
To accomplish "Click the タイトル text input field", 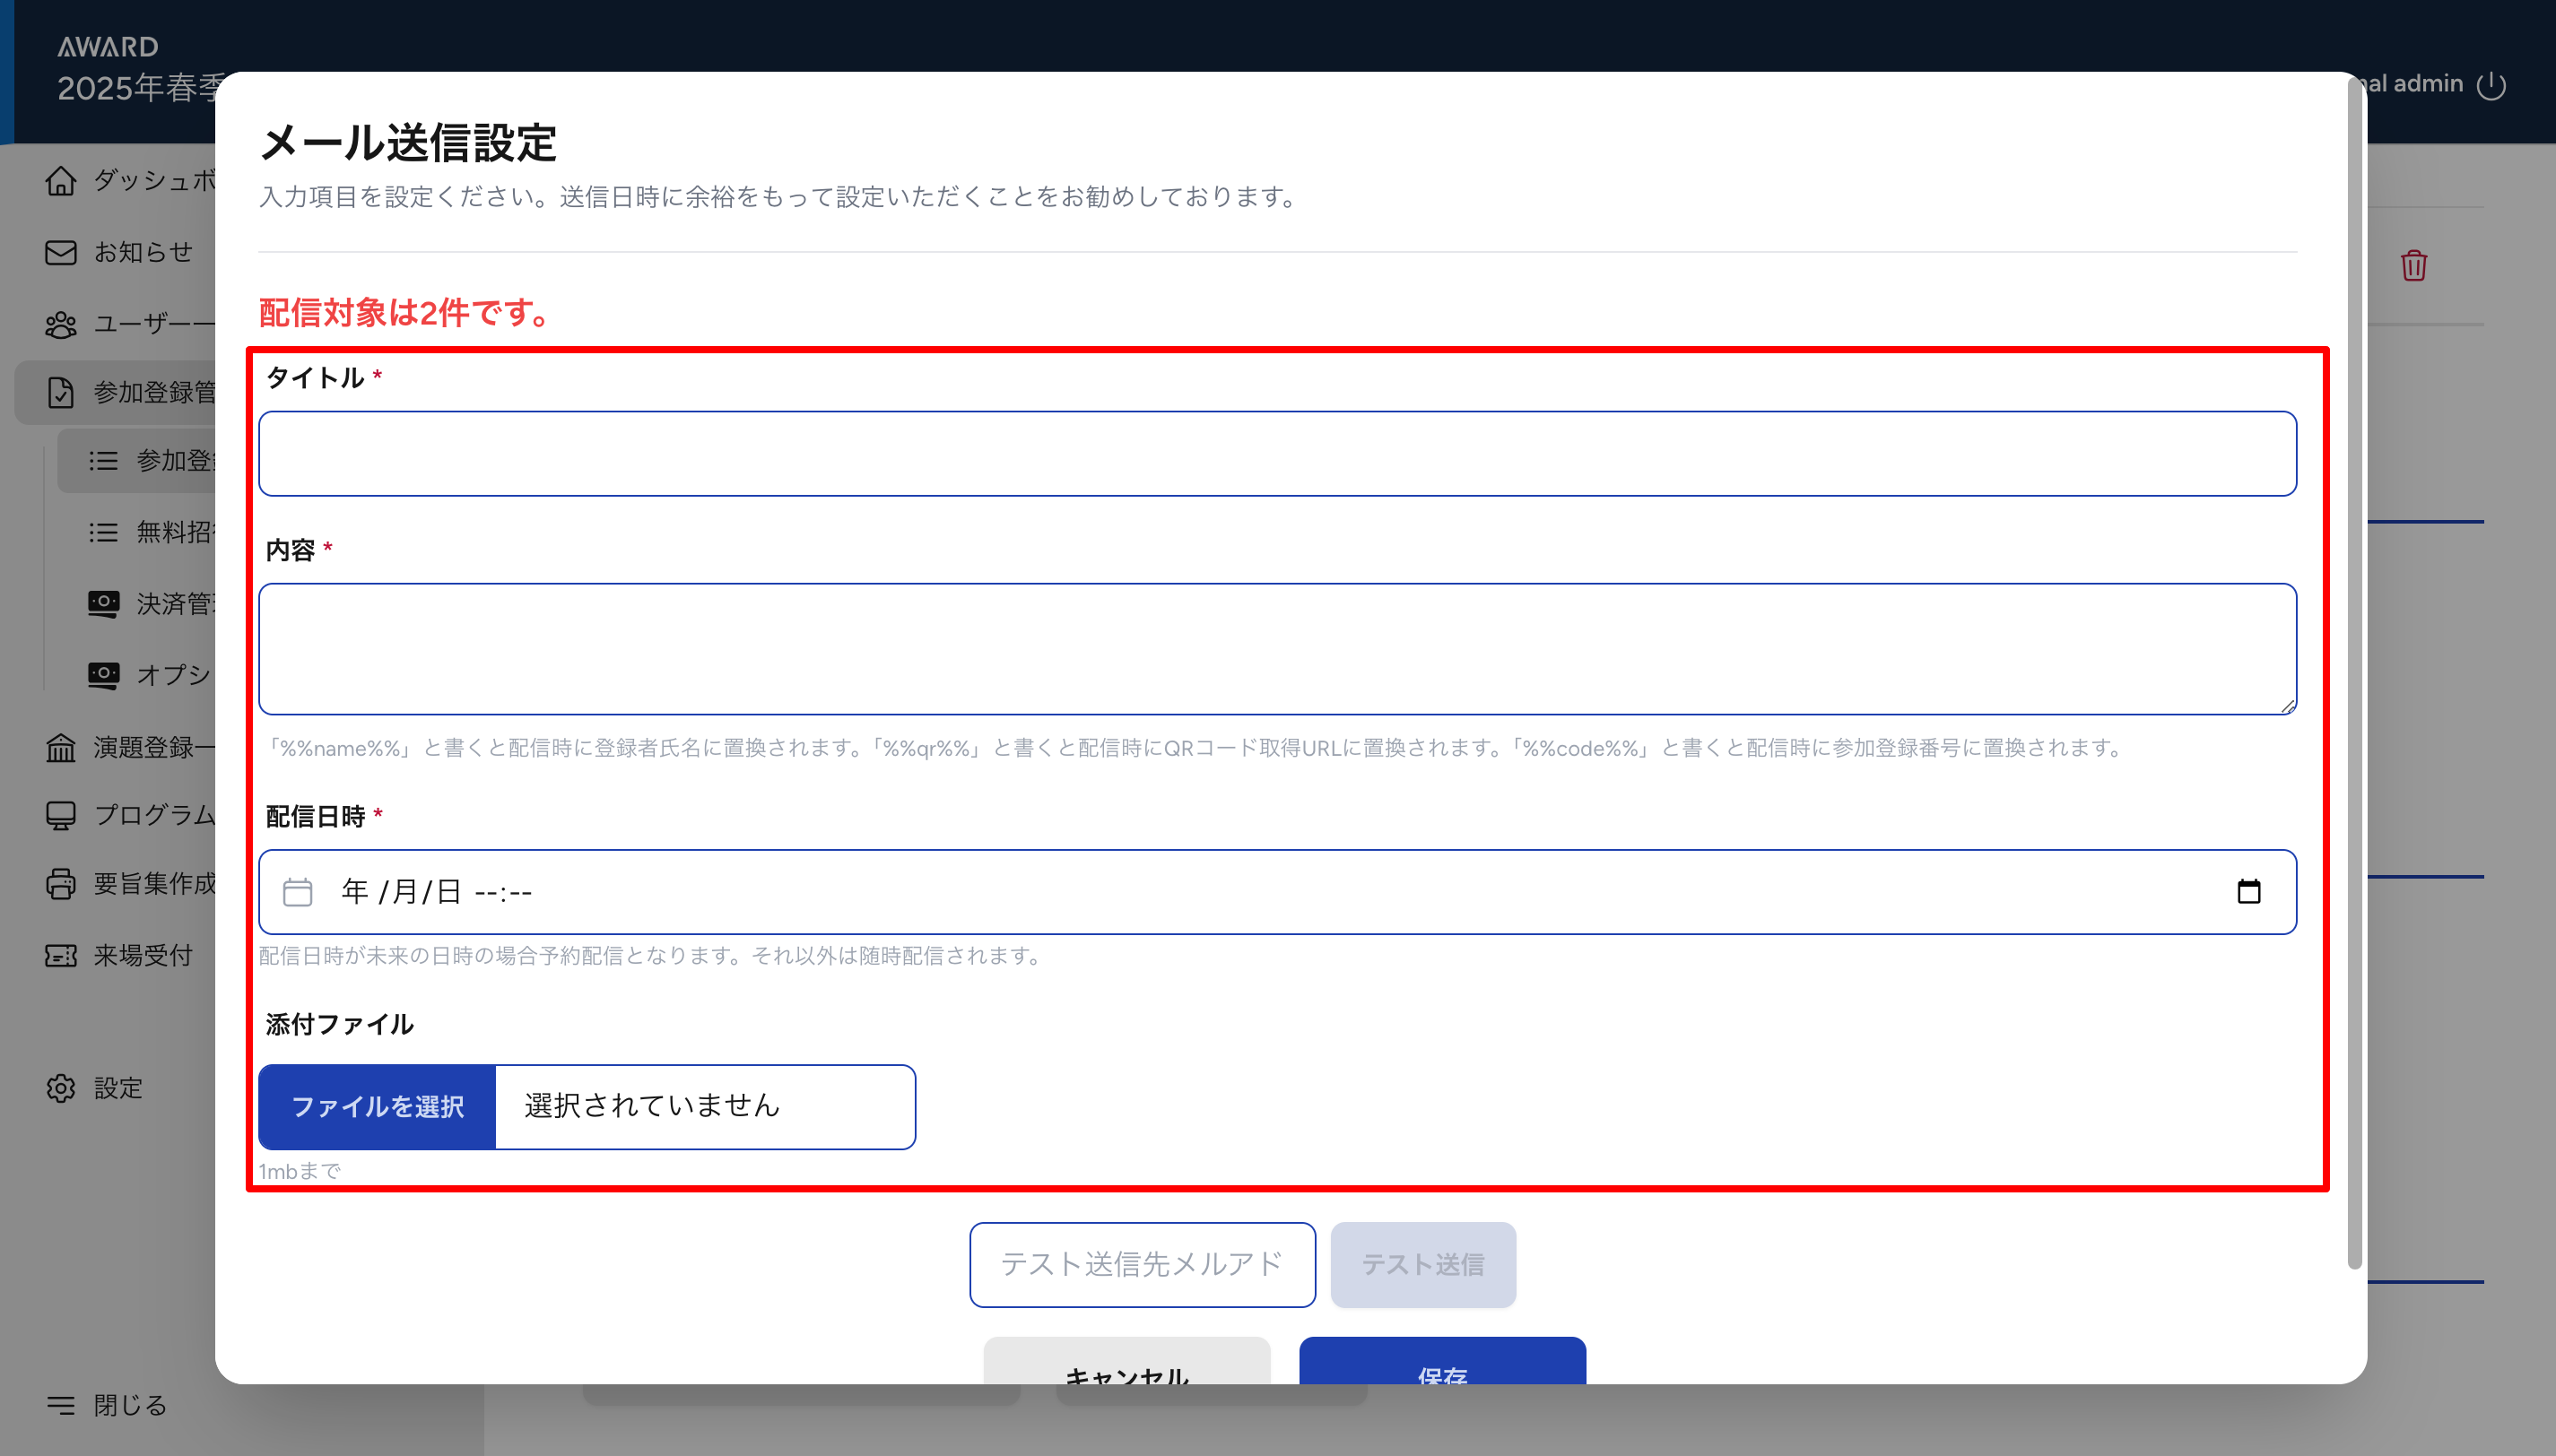I will coord(1276,454).
